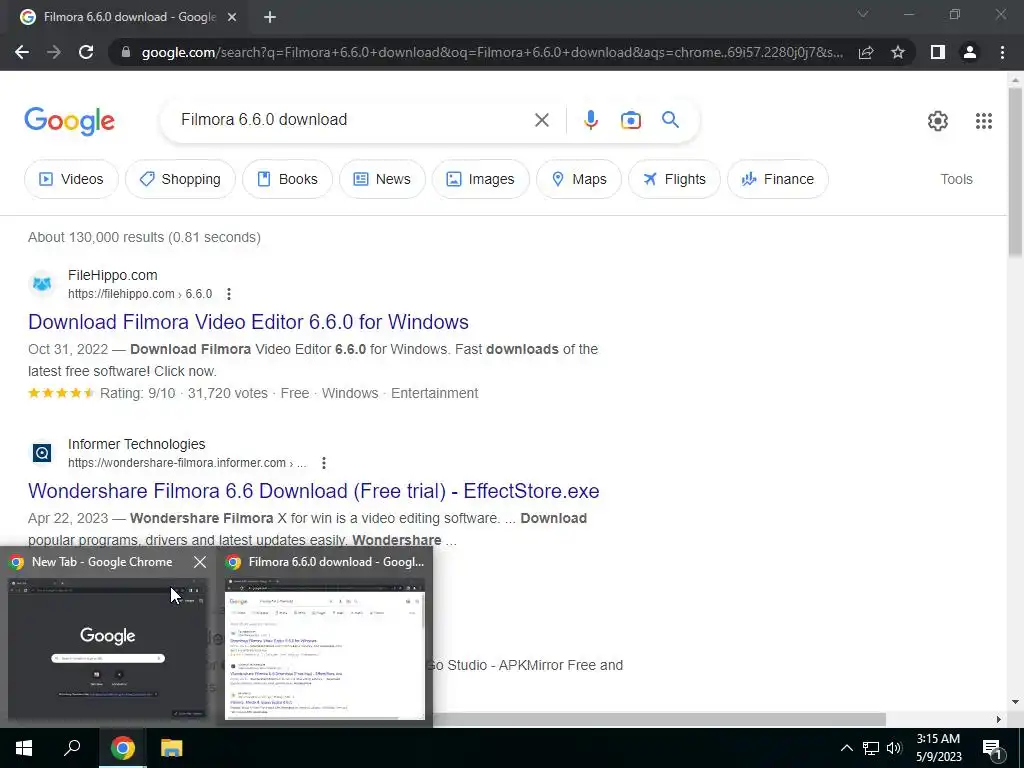Open the FileHippo.com site link
This screenshot has width=1024, height=768.
pos(112,275)
